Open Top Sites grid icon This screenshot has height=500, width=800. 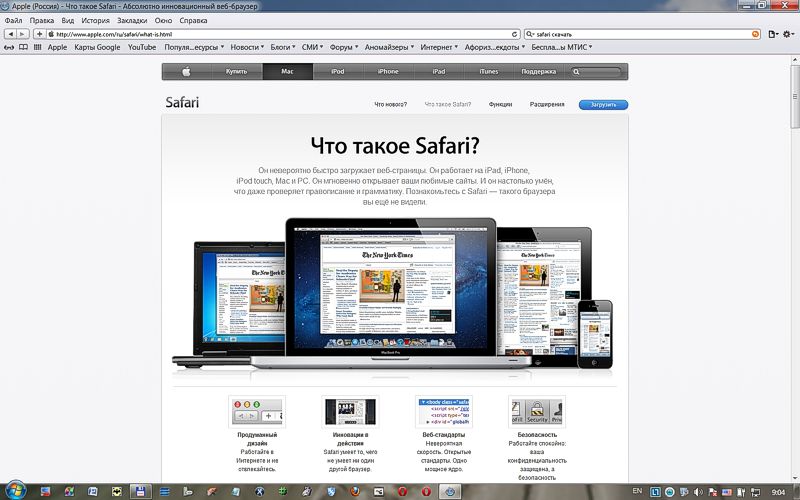pos(37,47)
